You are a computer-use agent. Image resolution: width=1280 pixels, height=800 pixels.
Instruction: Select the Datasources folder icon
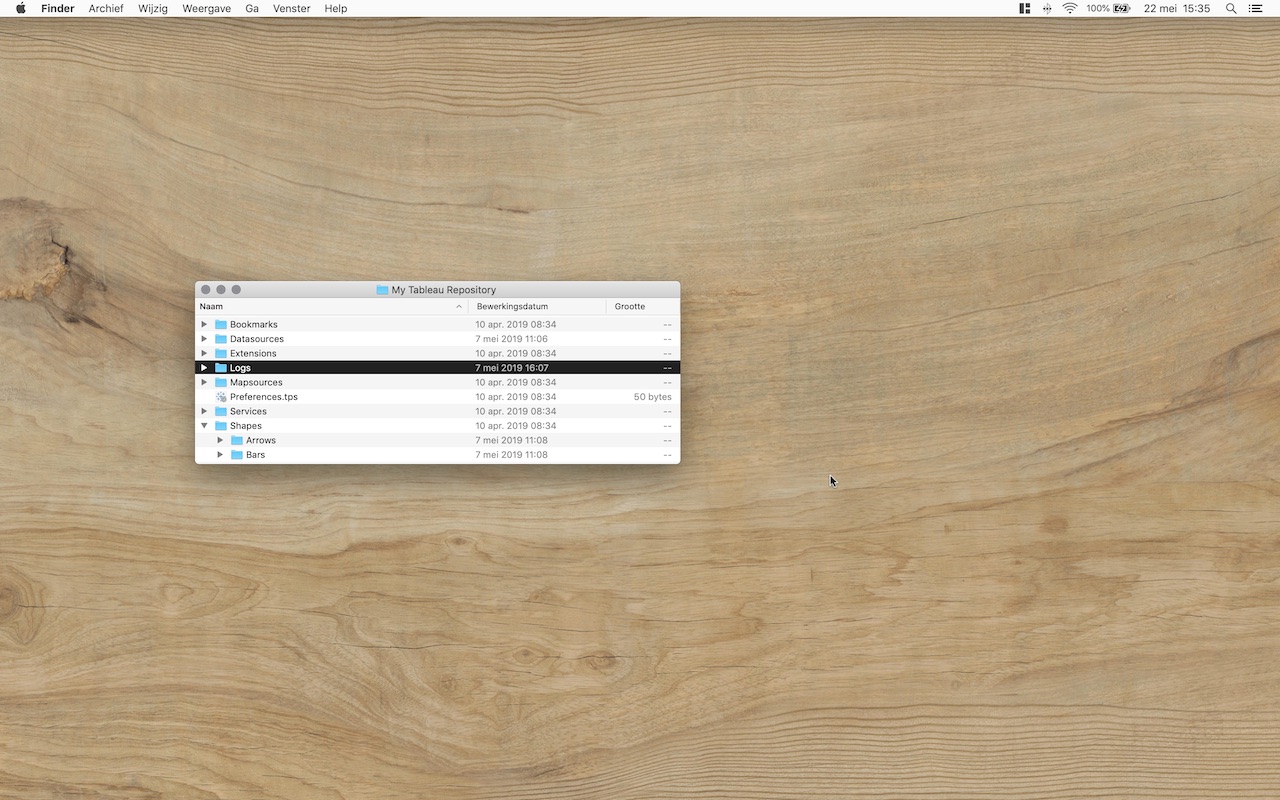coord(221,339)
